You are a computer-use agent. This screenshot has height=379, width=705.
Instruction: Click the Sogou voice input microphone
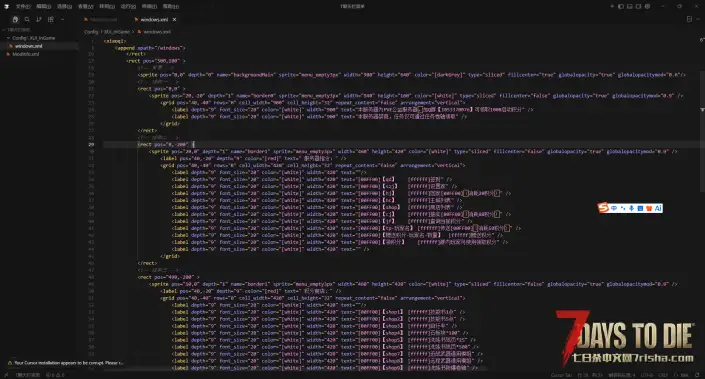tap(631, 208)
